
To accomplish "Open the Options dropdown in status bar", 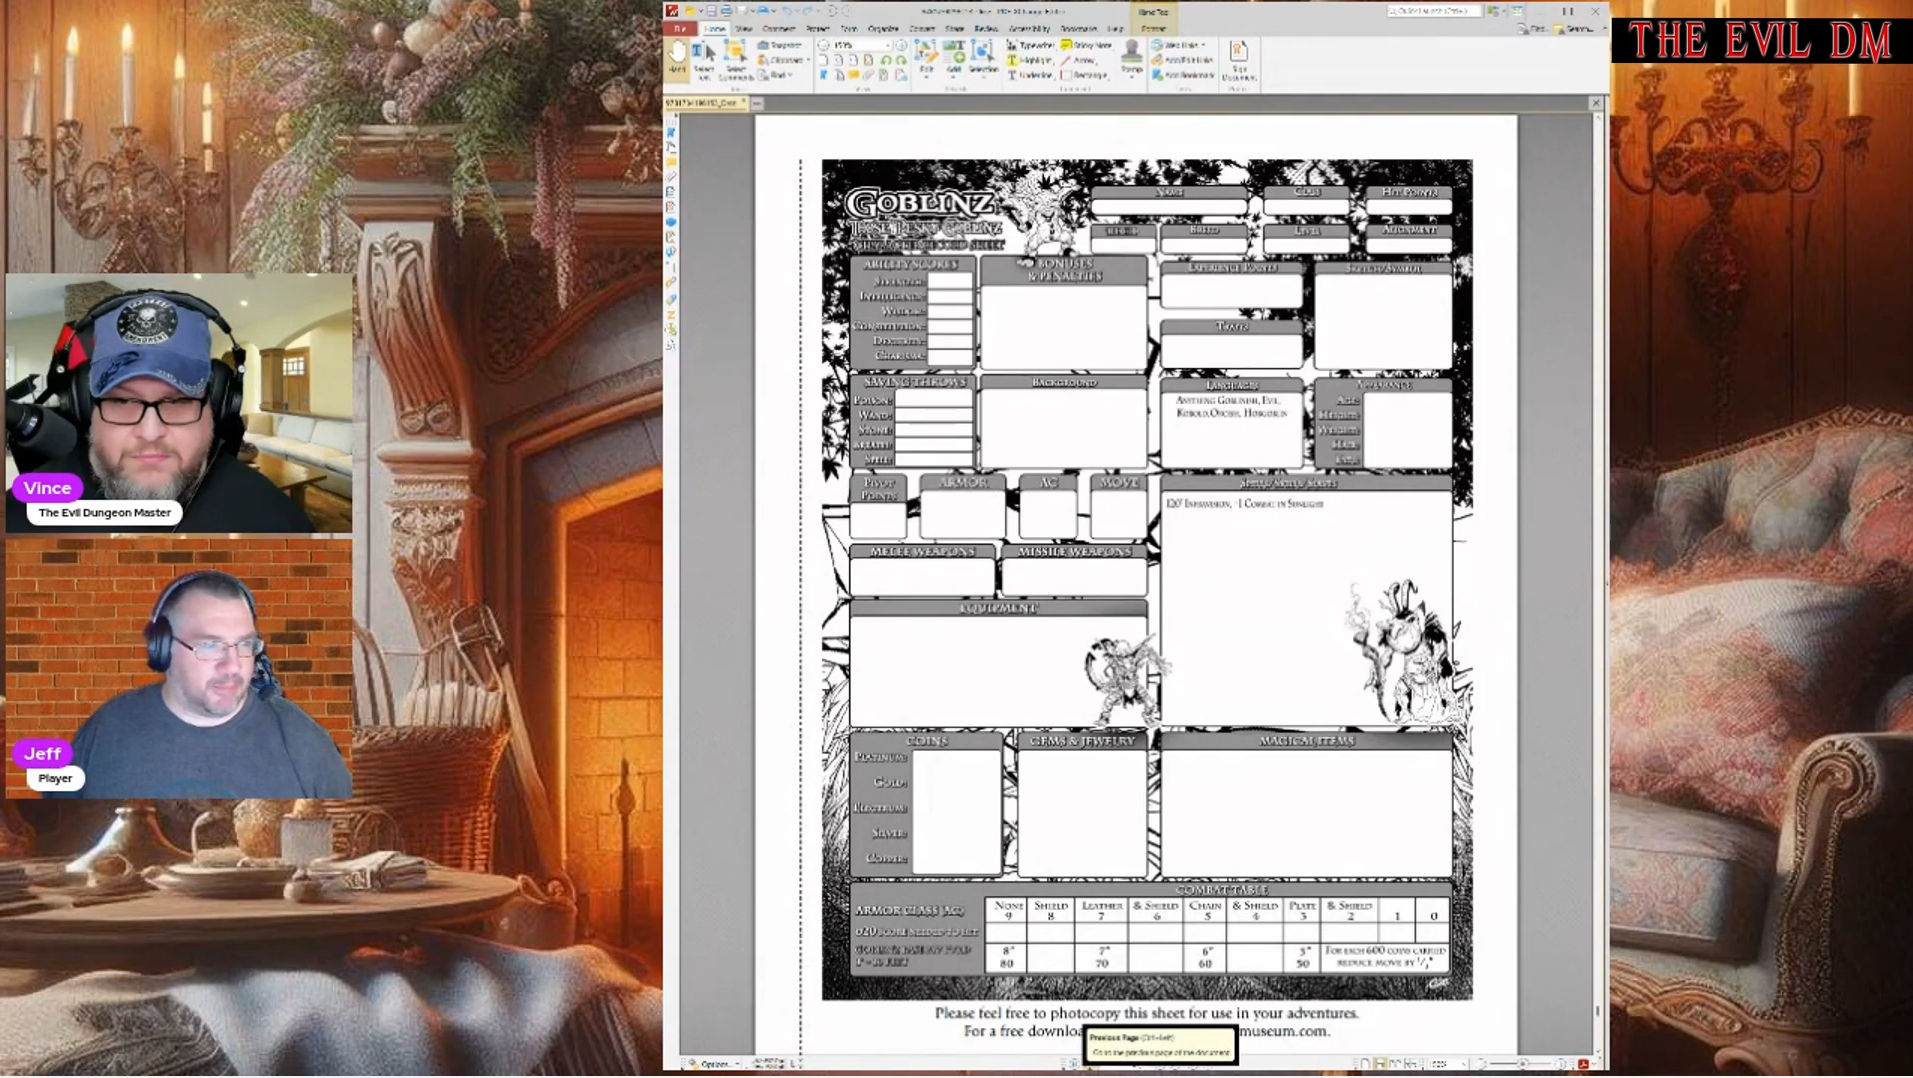I will tap(714, 1064).
